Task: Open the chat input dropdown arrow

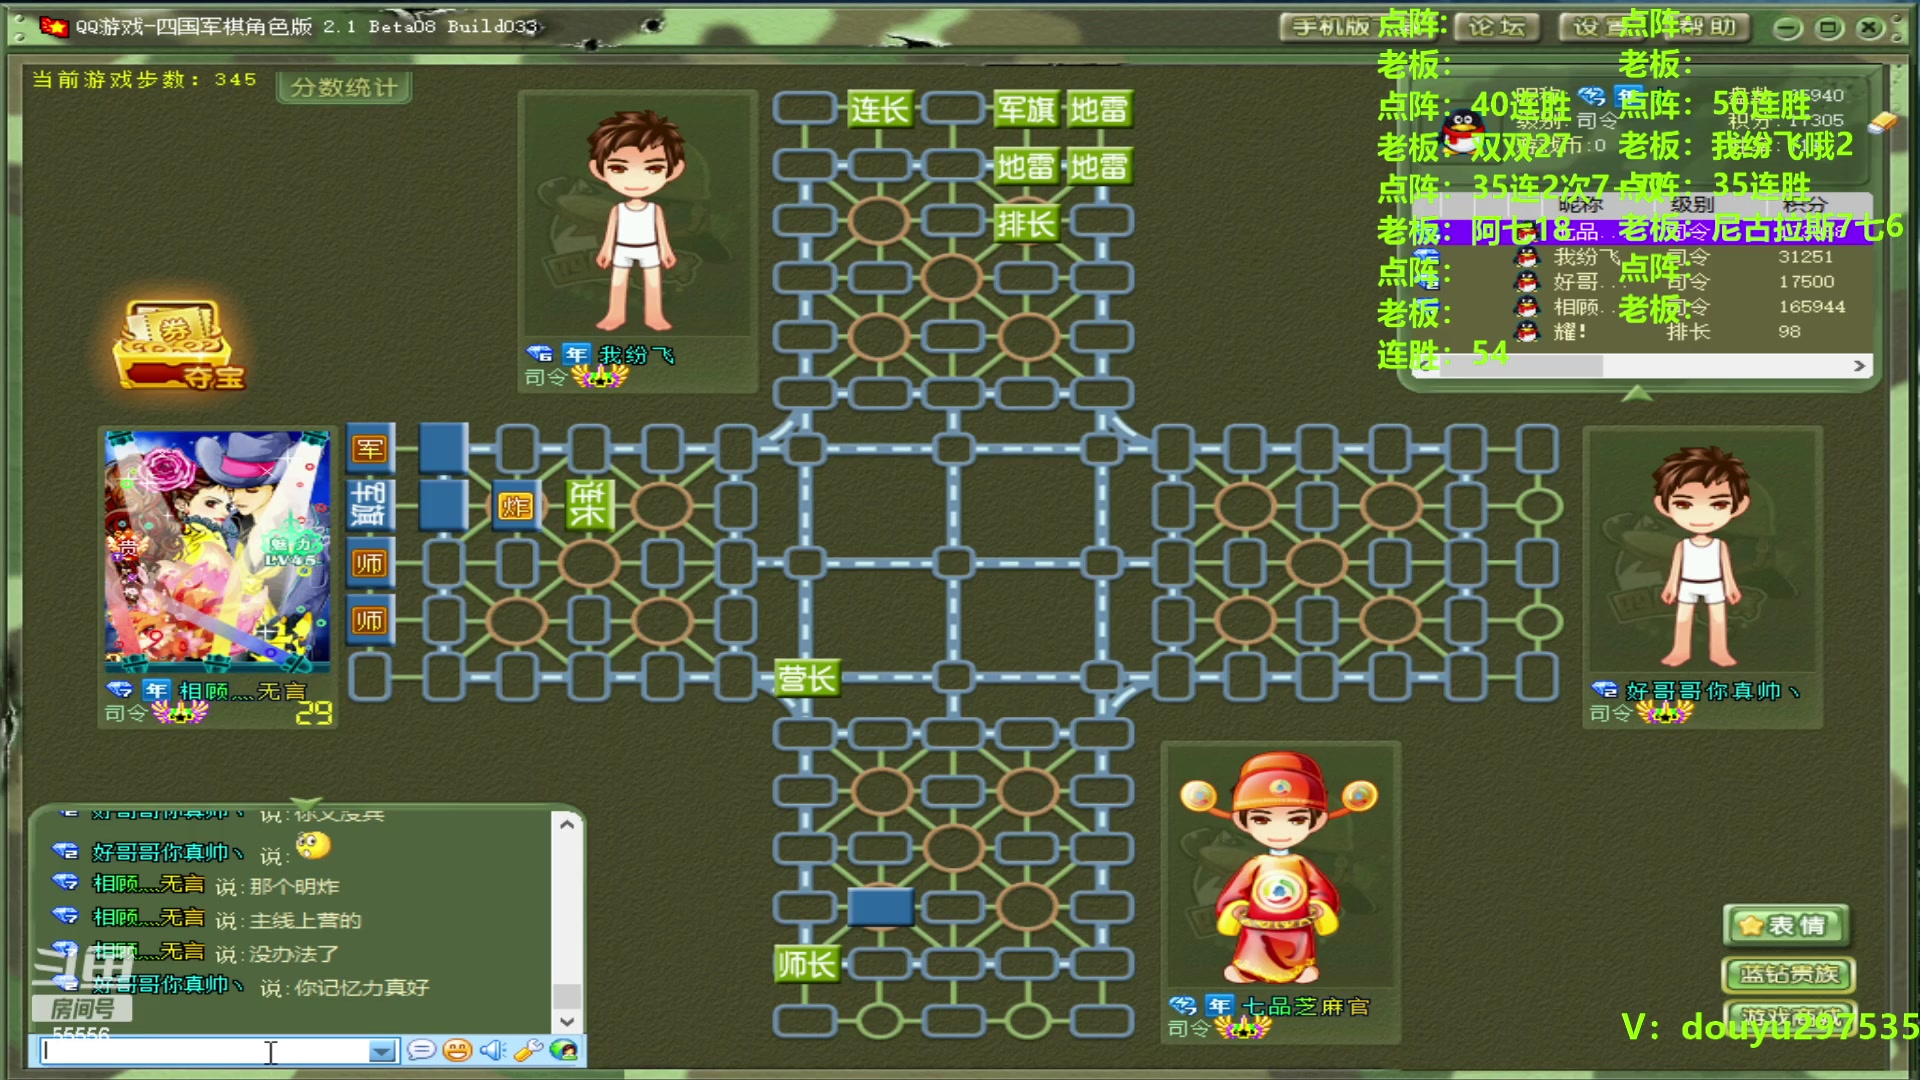Action: click(382, 1051)
